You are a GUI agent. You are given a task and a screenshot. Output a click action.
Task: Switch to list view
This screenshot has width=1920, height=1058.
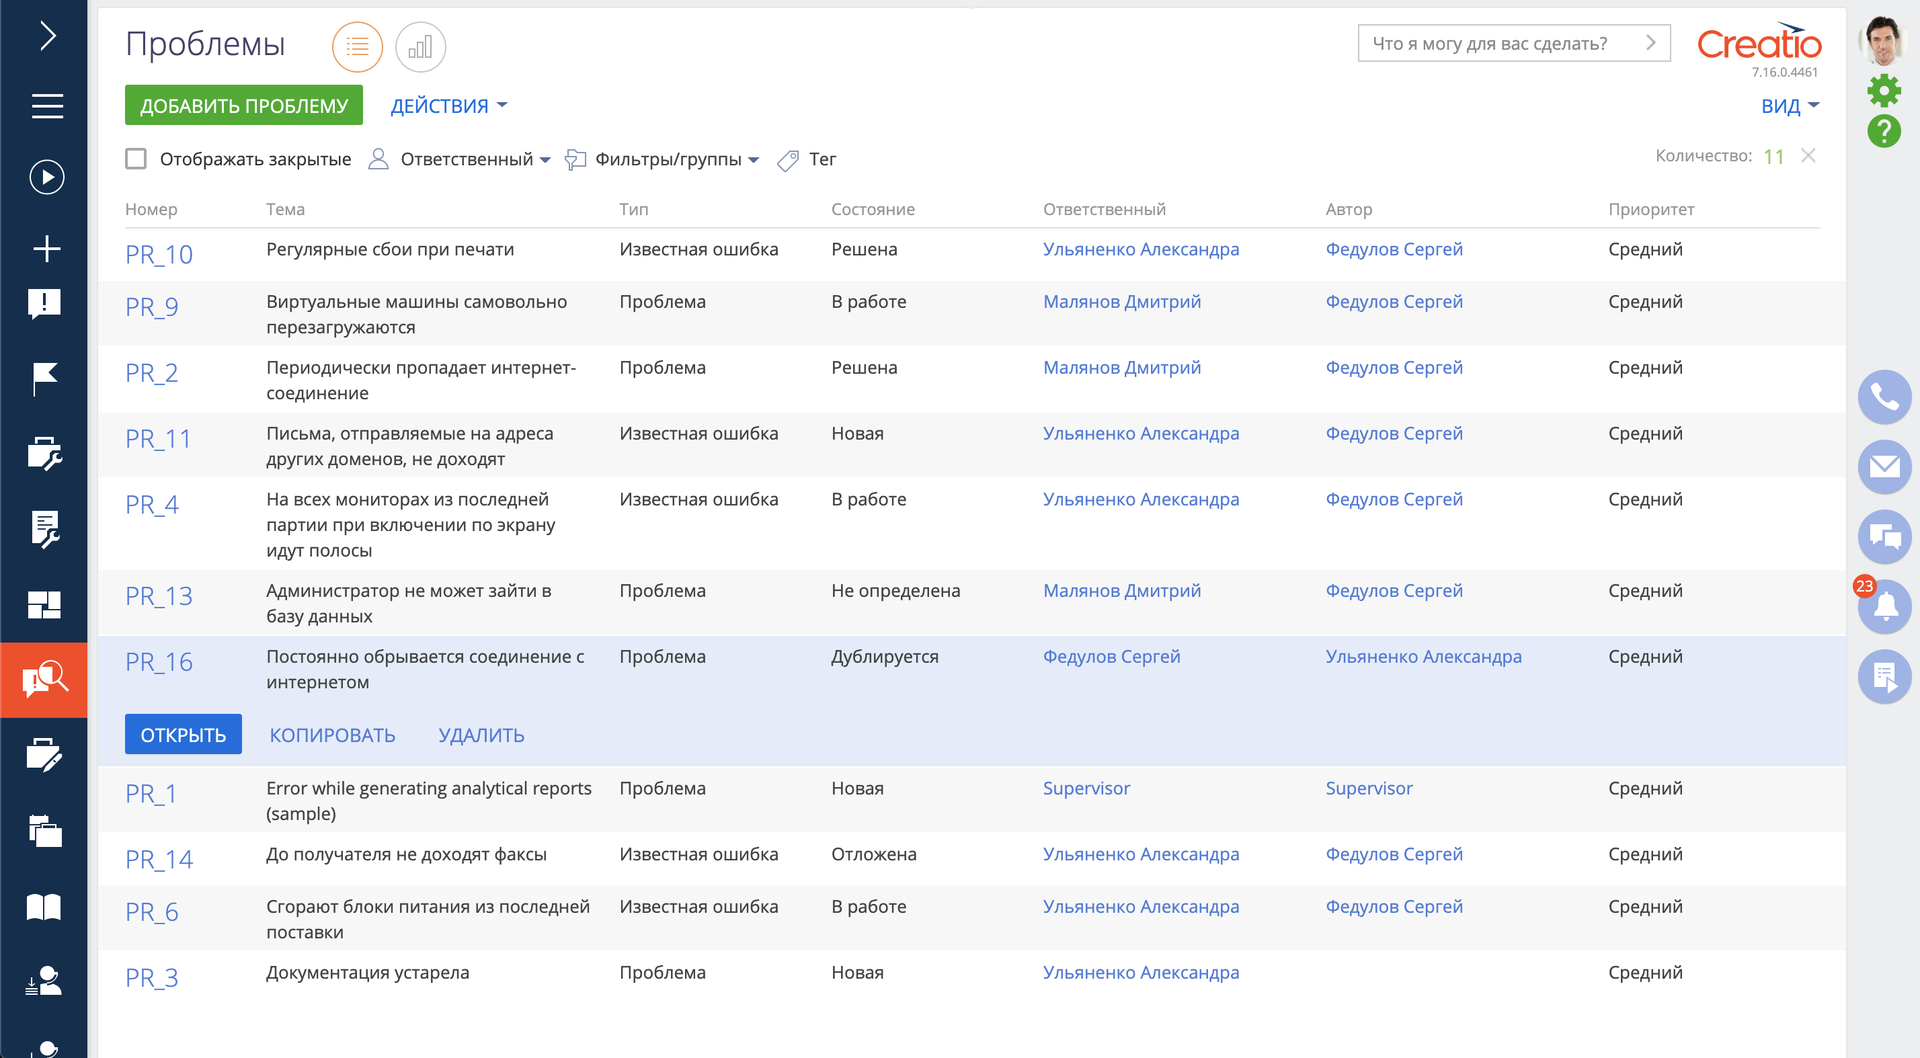(x=357, y=47)
